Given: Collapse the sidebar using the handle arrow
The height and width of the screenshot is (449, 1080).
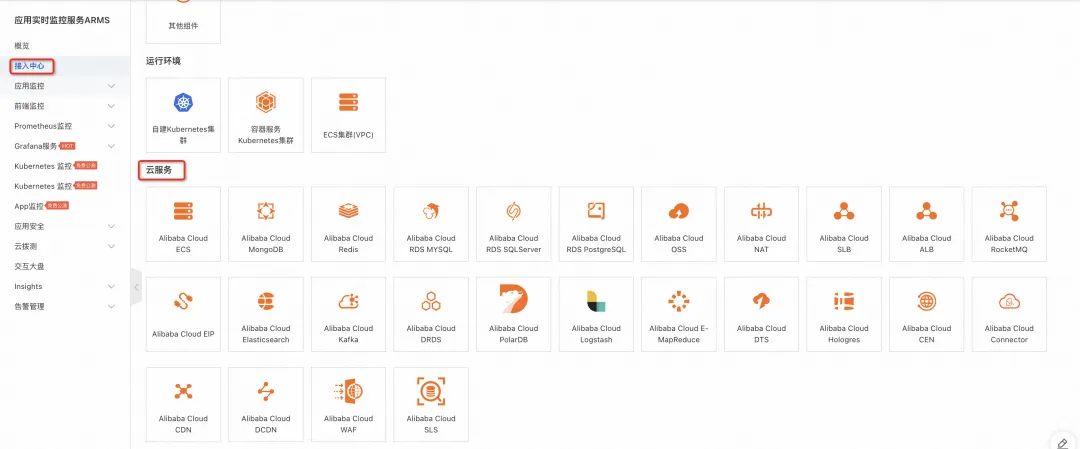Looking at the screenshot, I should 136,287.
